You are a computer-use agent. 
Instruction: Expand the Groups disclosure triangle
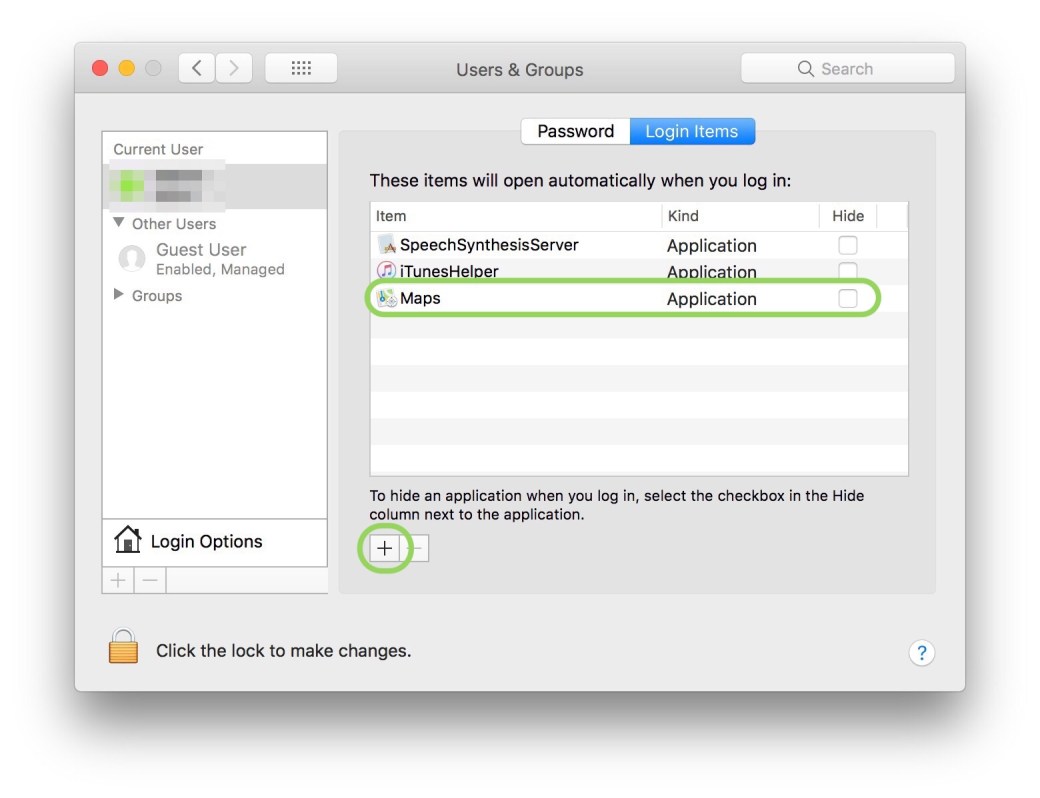tap(119, 295)
